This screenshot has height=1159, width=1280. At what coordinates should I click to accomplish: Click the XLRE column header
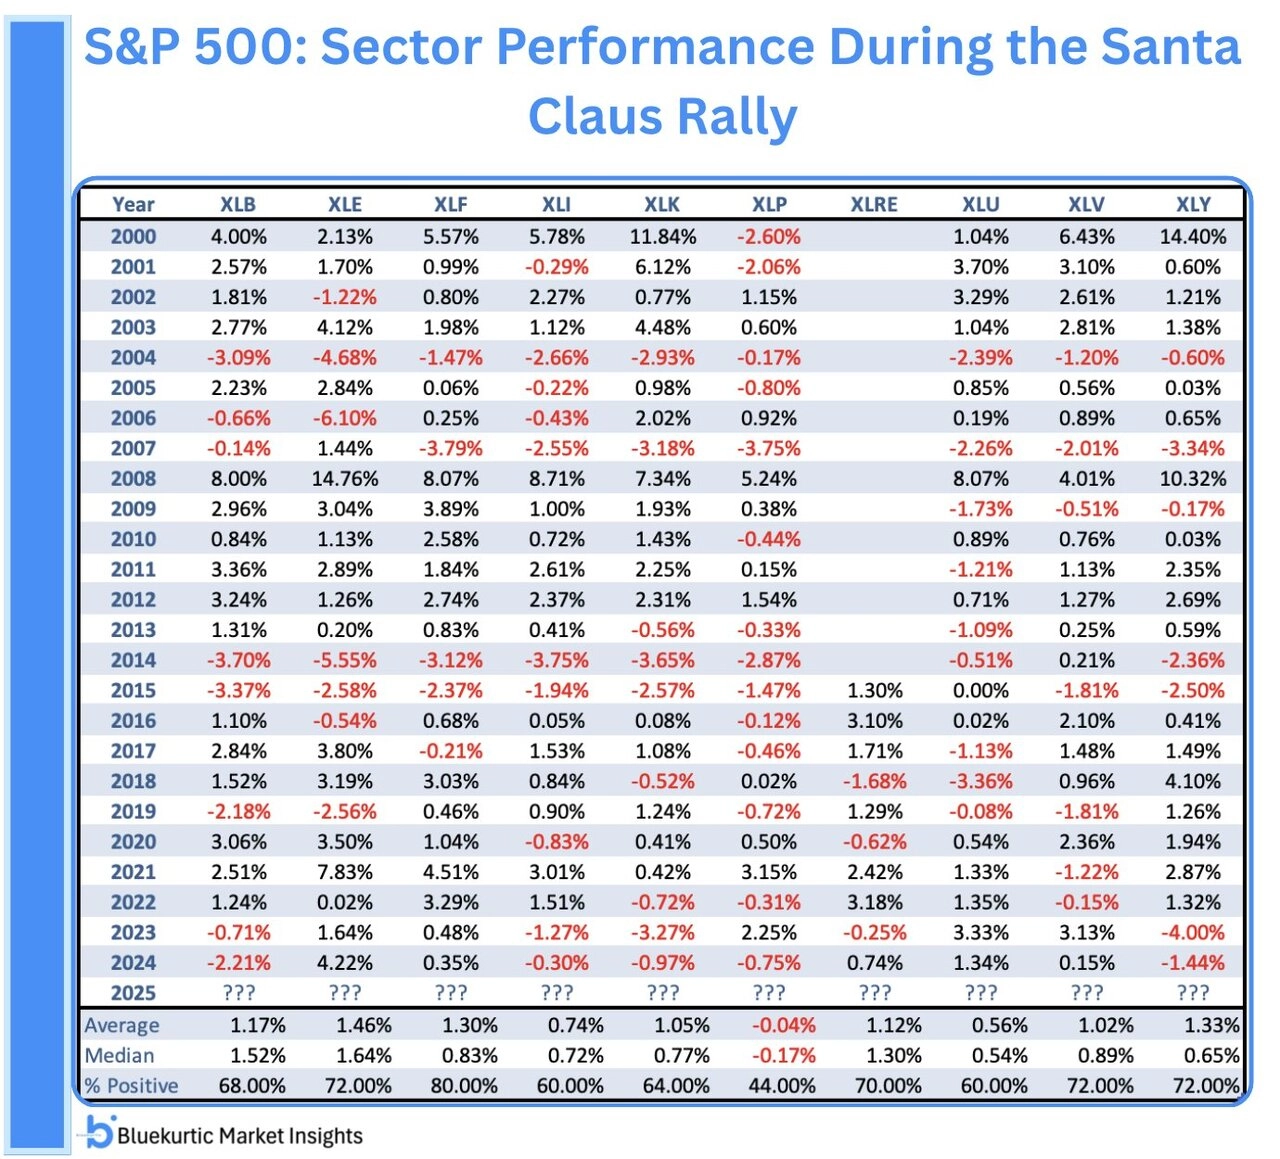(x=874, y=204)
